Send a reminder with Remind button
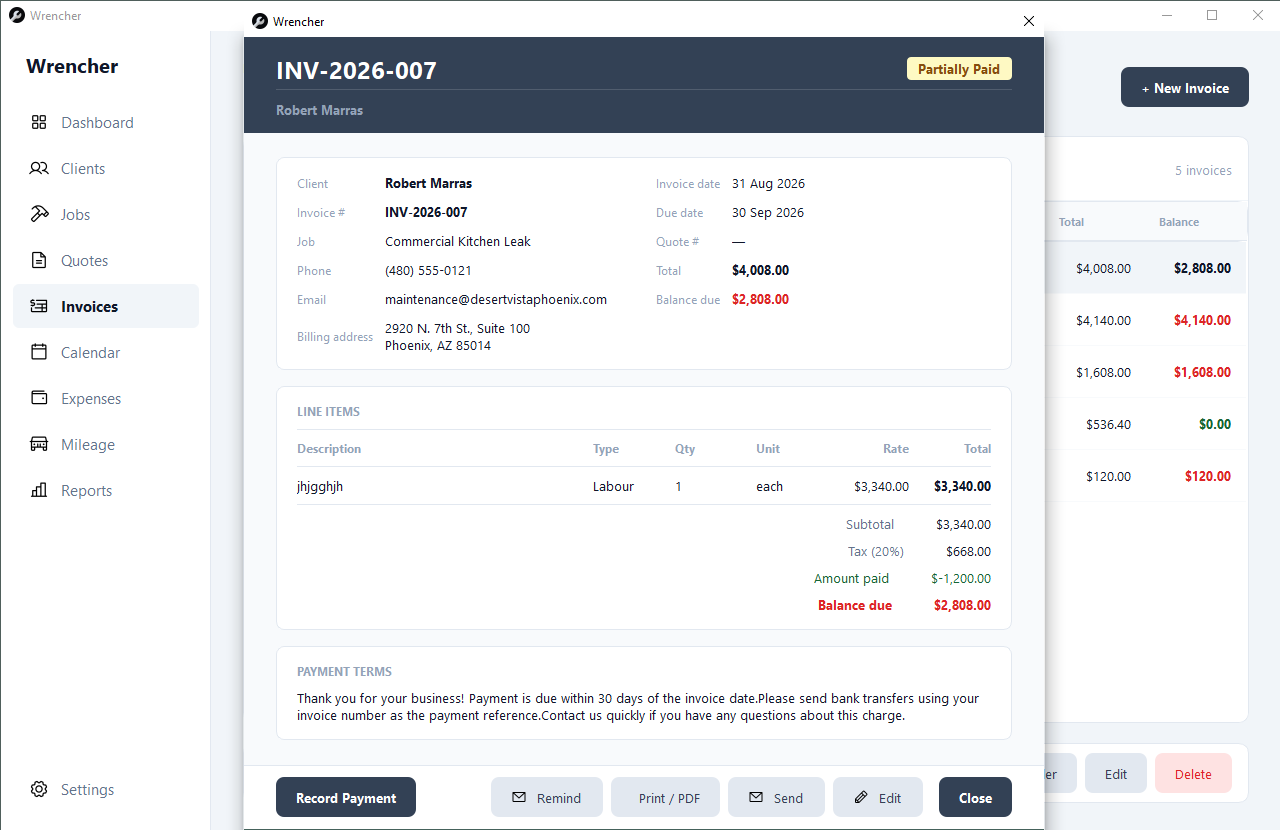 547,798
